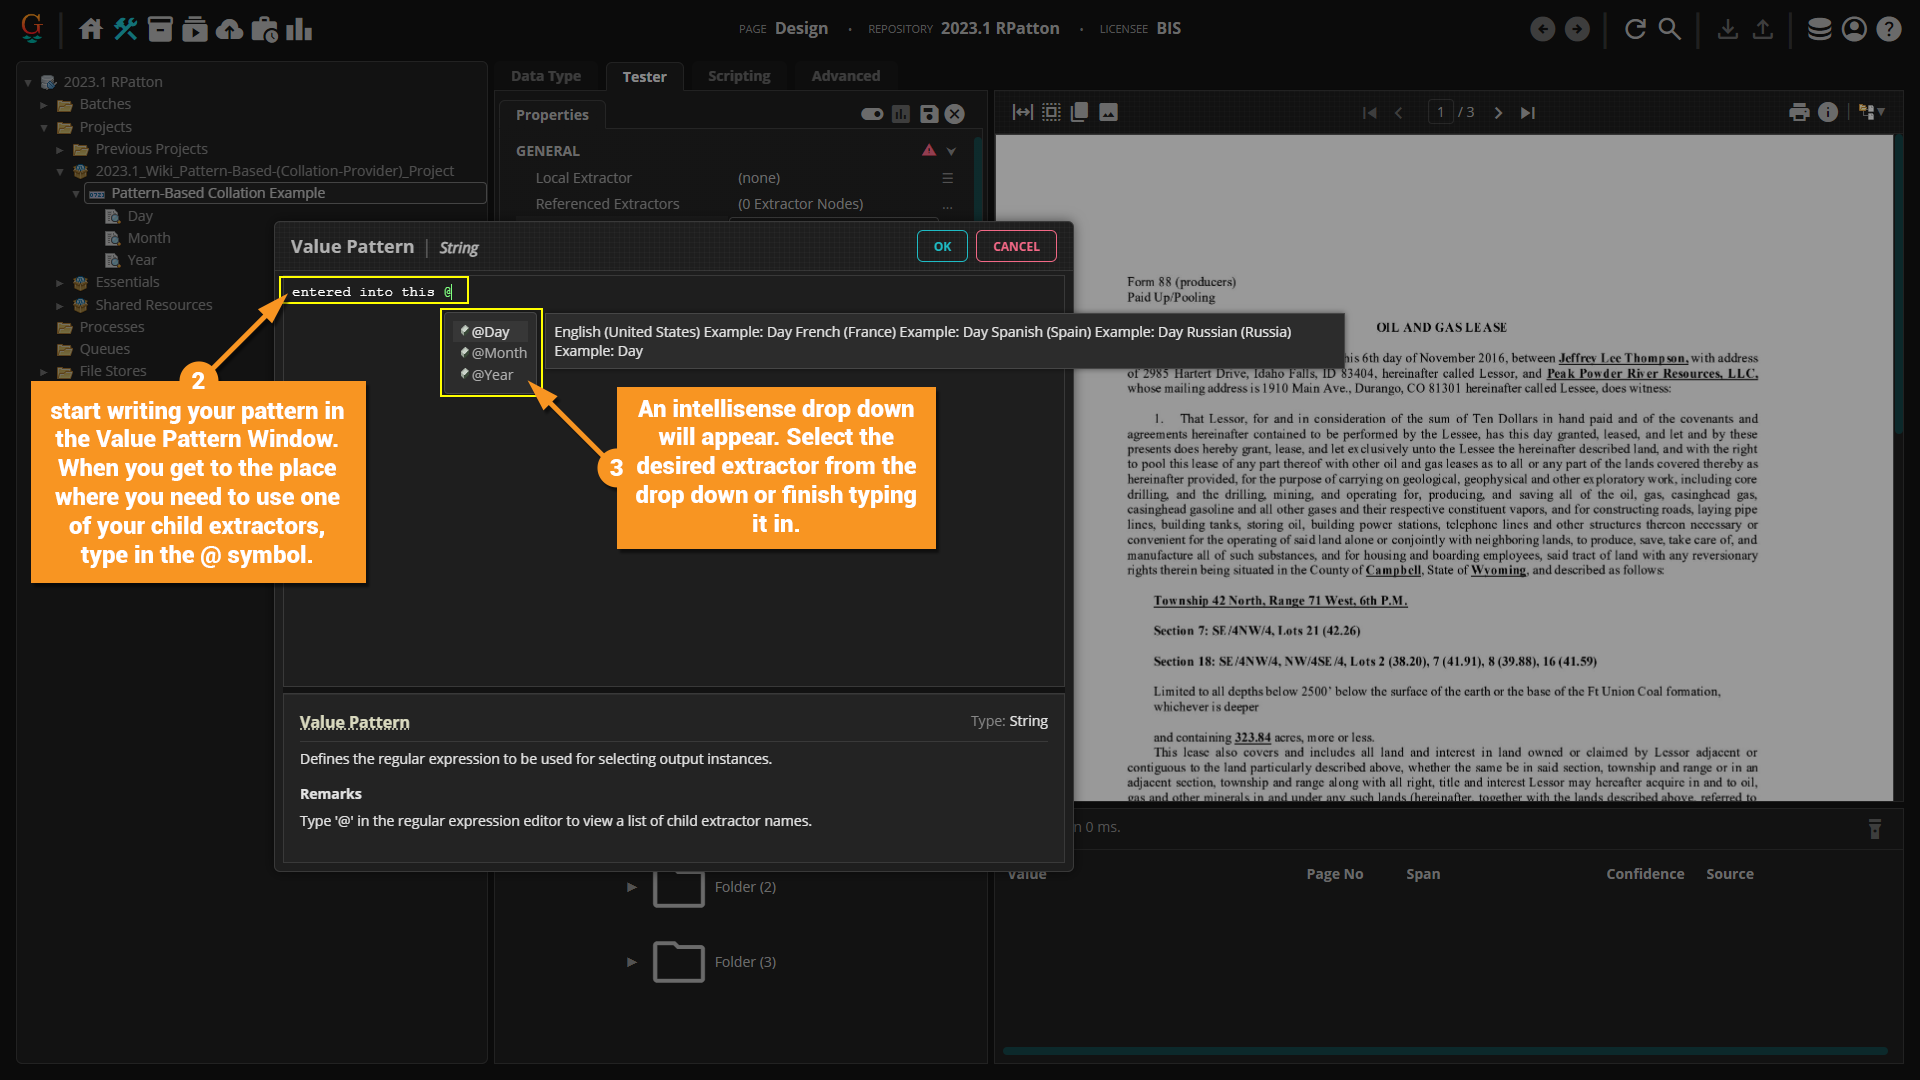This screenshot has height=1080, width=1920.
Task: Click fit-to-width icon in document viewer
Action: coord(1022,112)
